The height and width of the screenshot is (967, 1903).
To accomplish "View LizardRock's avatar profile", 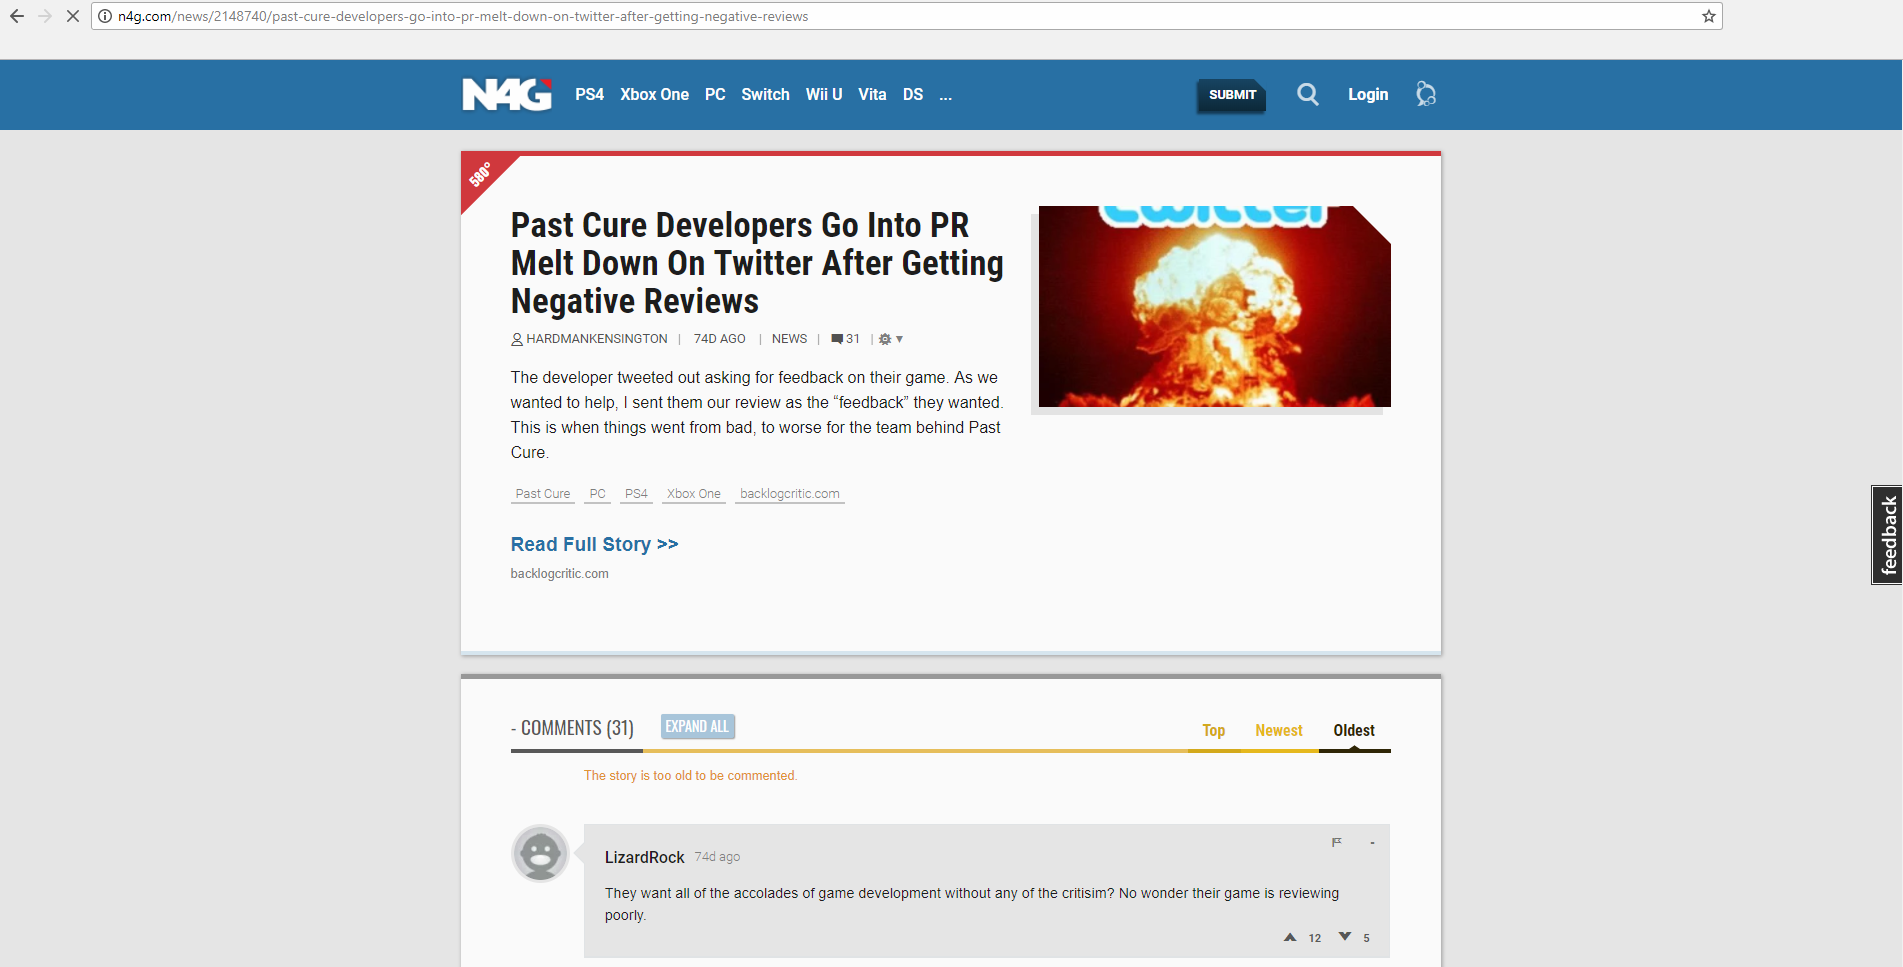I will pos(541,853).
